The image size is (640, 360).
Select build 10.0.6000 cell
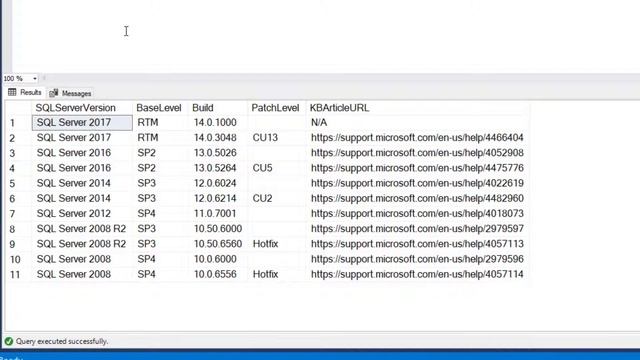coord(218,259)
